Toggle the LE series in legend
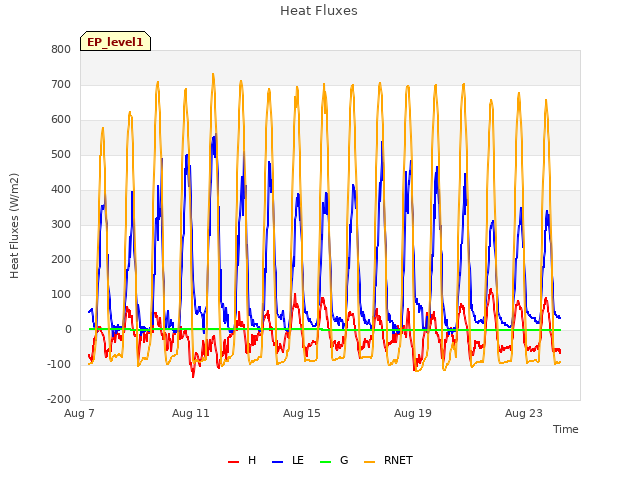This screenshot has width=640, height=480. [288, 460]
